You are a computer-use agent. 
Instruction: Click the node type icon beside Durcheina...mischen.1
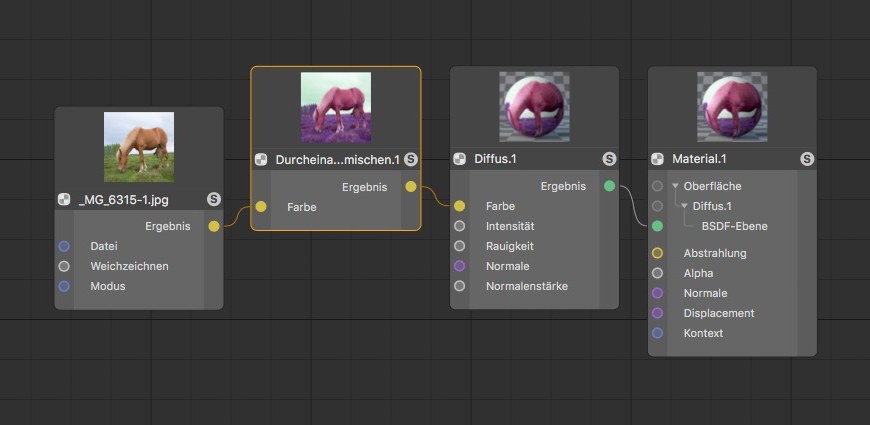[261, 160]
